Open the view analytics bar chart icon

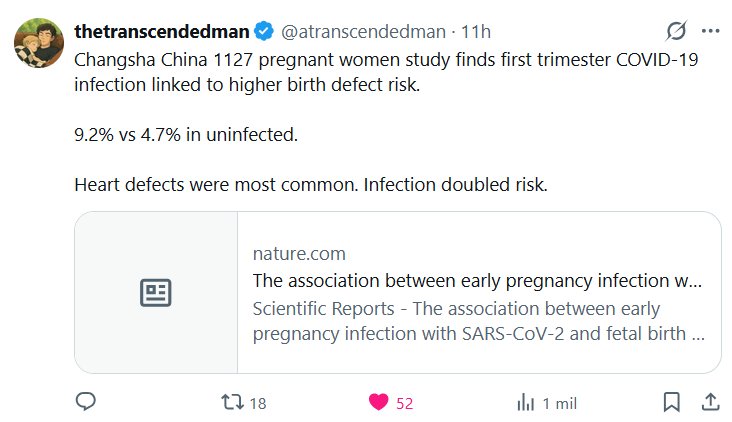(525, 402)
